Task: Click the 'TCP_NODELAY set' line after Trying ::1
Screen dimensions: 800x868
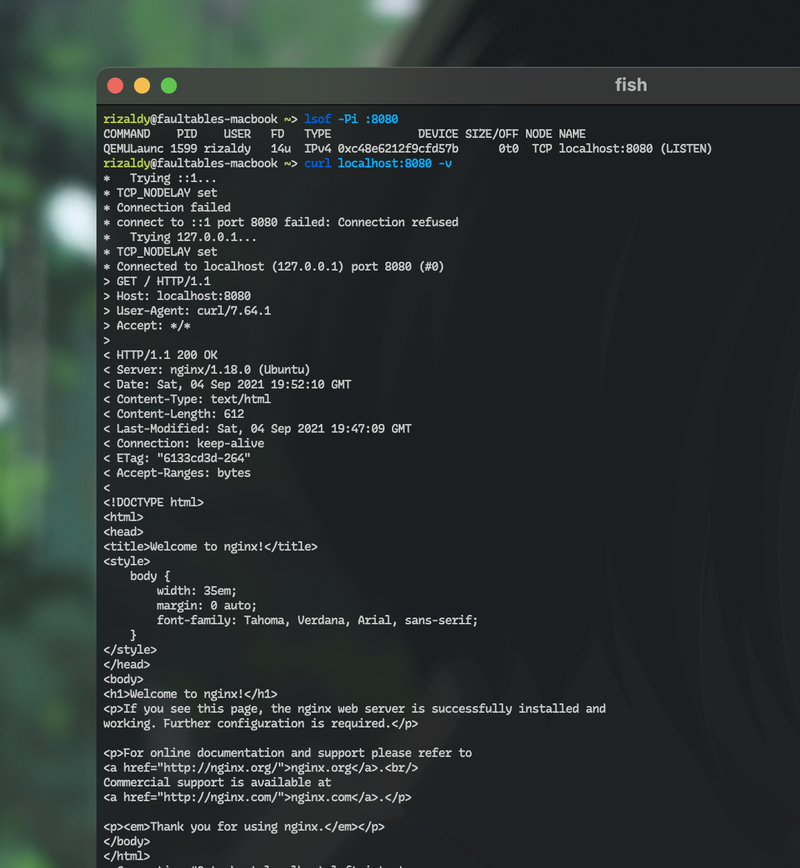Action: 161,193
